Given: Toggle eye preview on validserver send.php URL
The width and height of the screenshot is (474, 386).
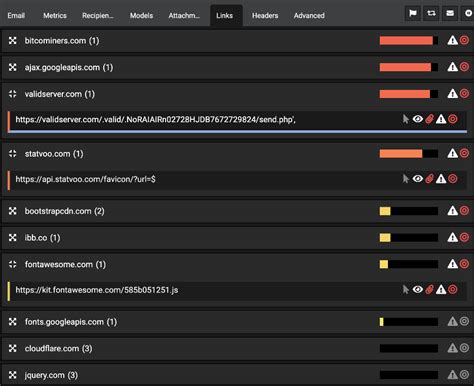Looking at the screenshot, I should tap(418, 119).
